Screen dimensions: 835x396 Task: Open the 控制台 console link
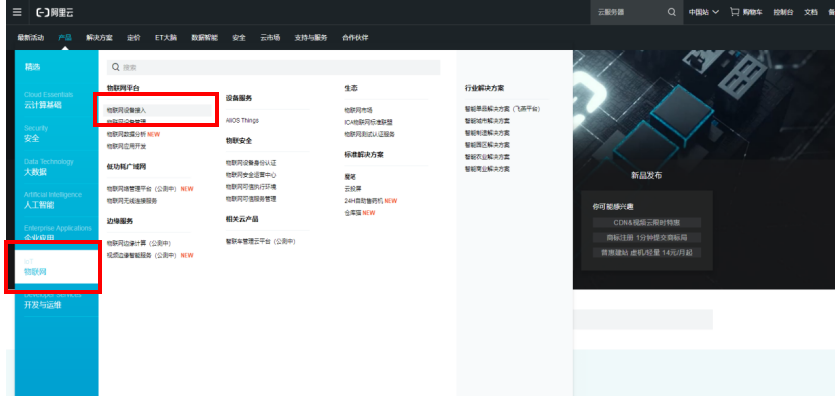(x=783, y=12)
